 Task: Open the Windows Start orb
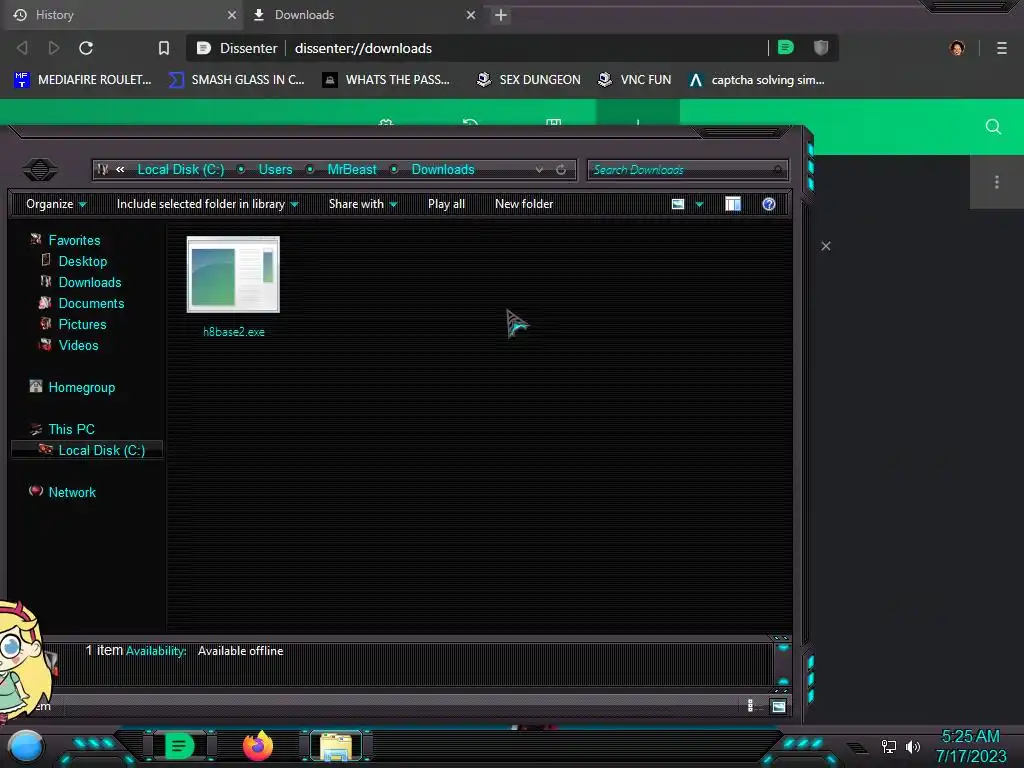[x=26, y=746]
